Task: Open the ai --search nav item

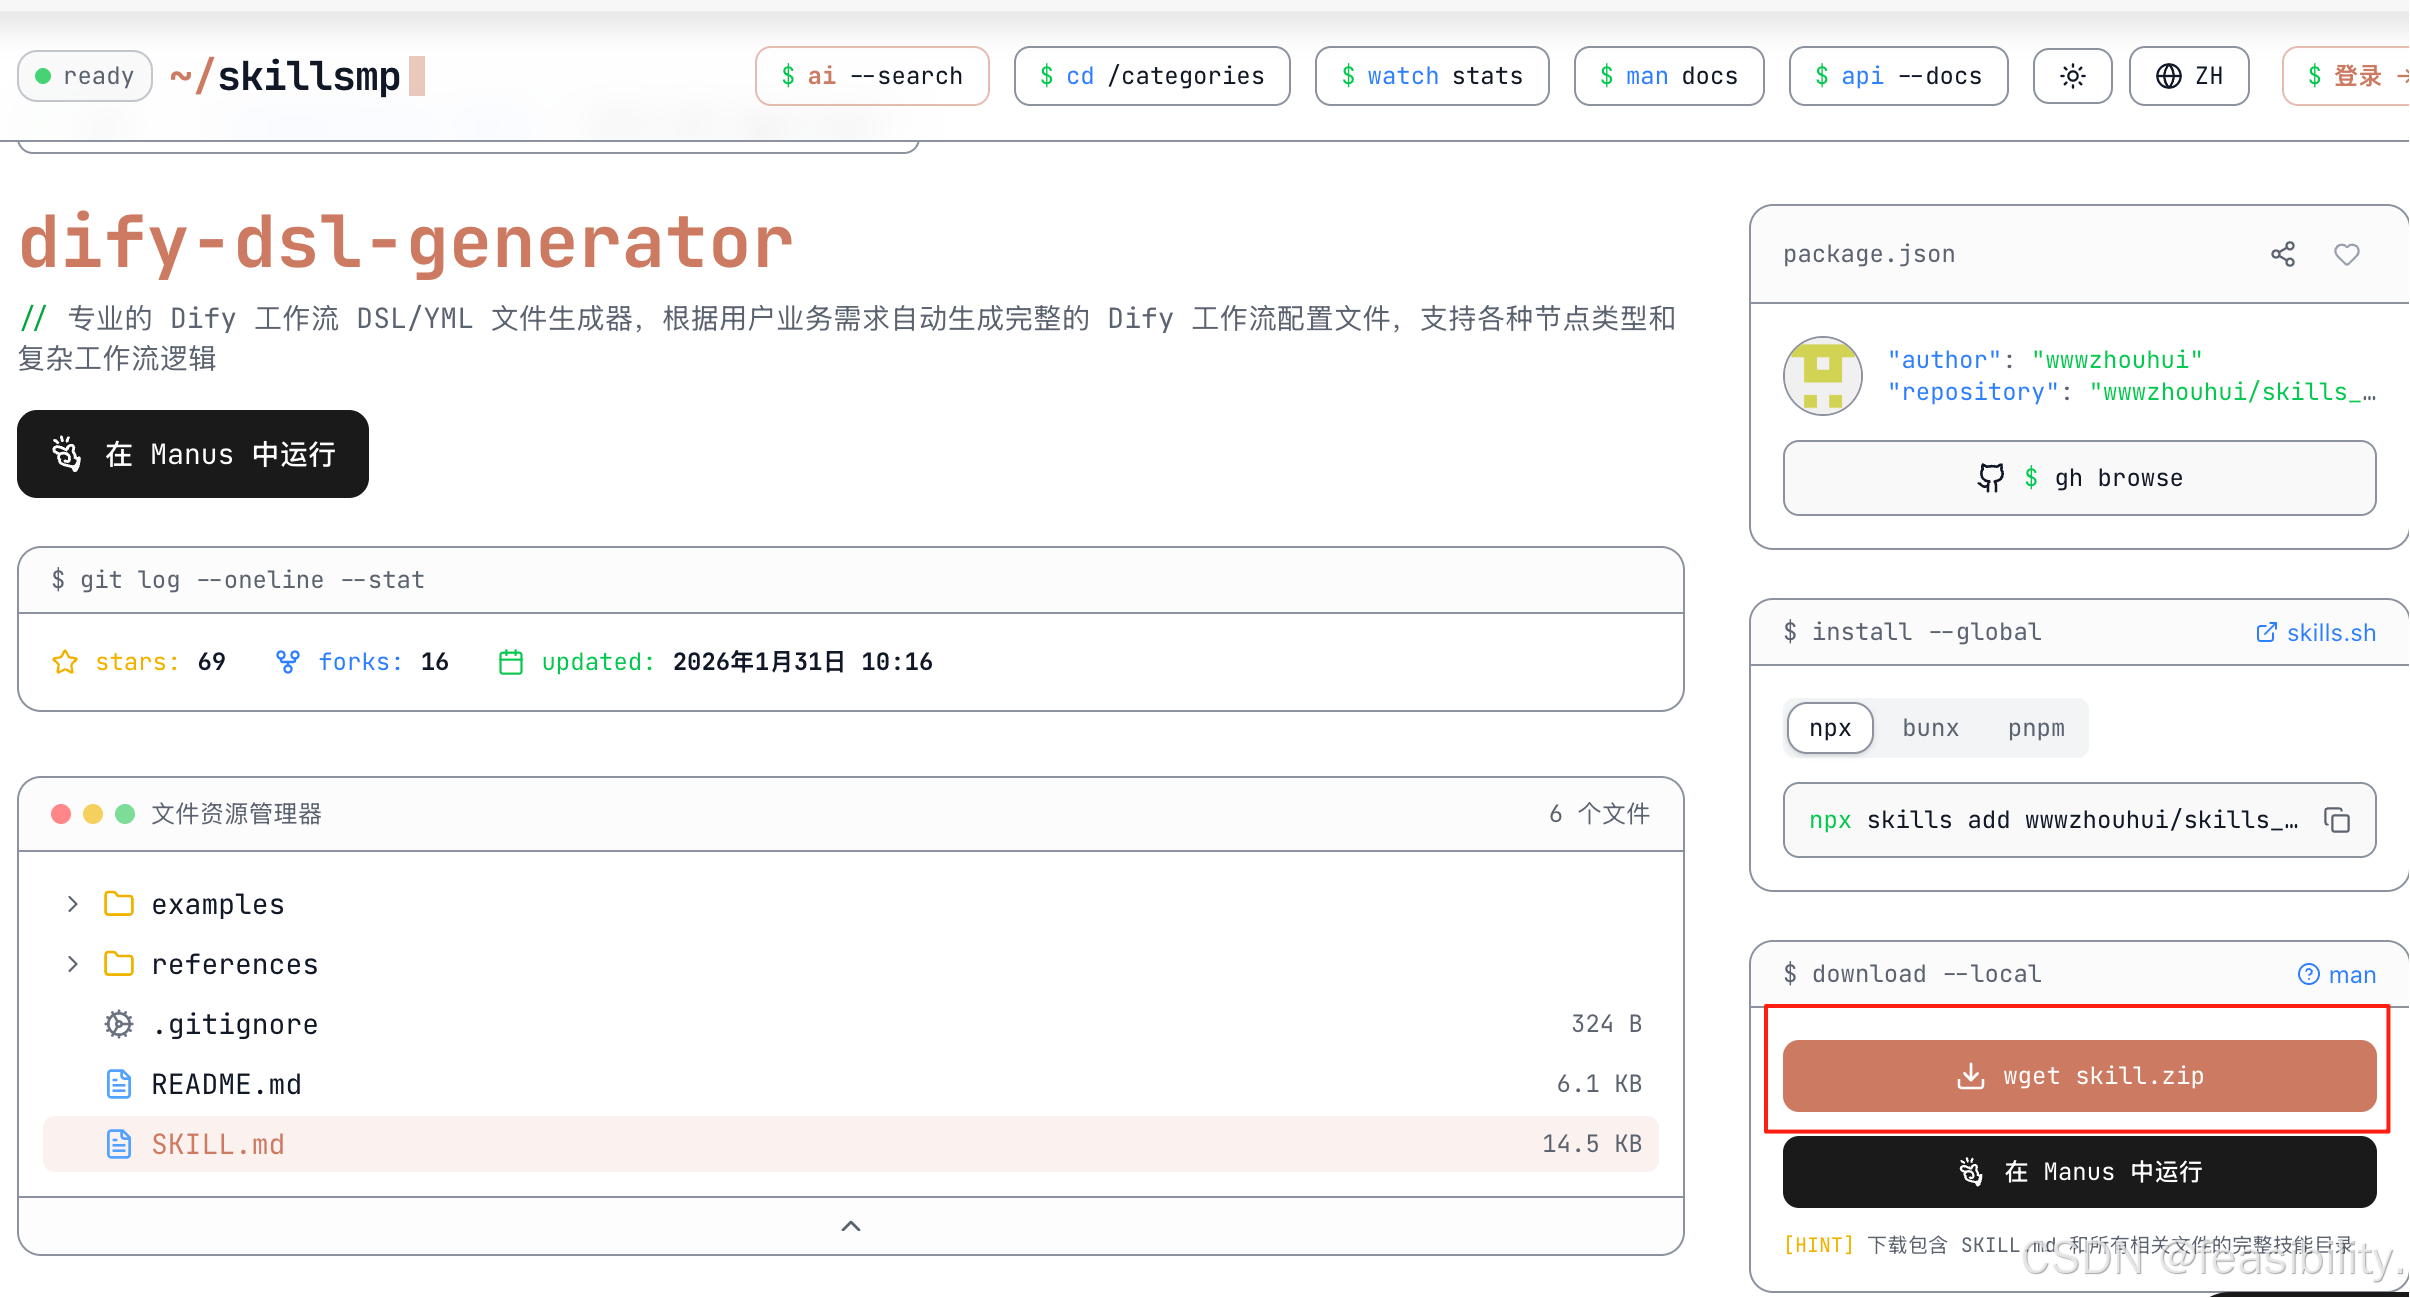Action: 871,76
